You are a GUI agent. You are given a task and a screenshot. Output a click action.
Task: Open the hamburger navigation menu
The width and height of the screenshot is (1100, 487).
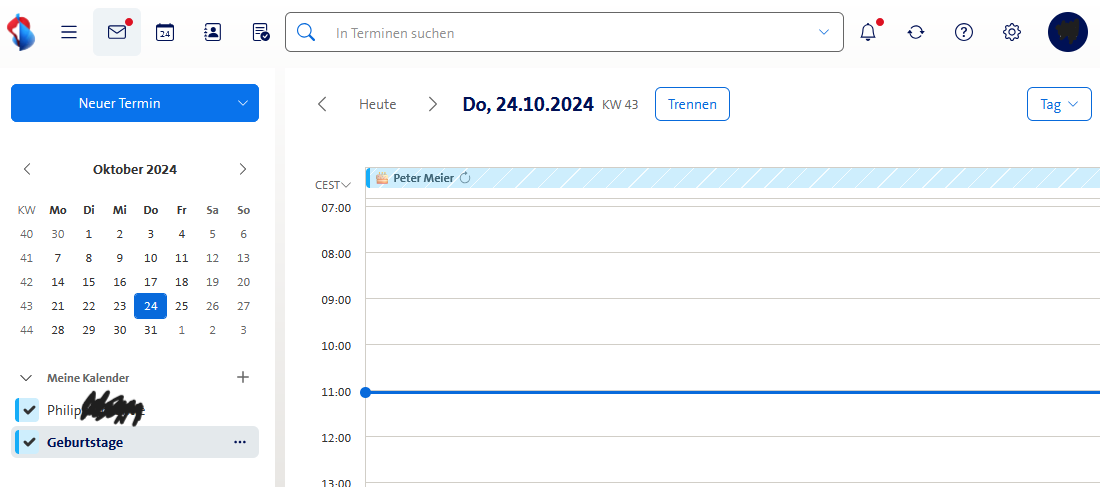pos(69,32)
